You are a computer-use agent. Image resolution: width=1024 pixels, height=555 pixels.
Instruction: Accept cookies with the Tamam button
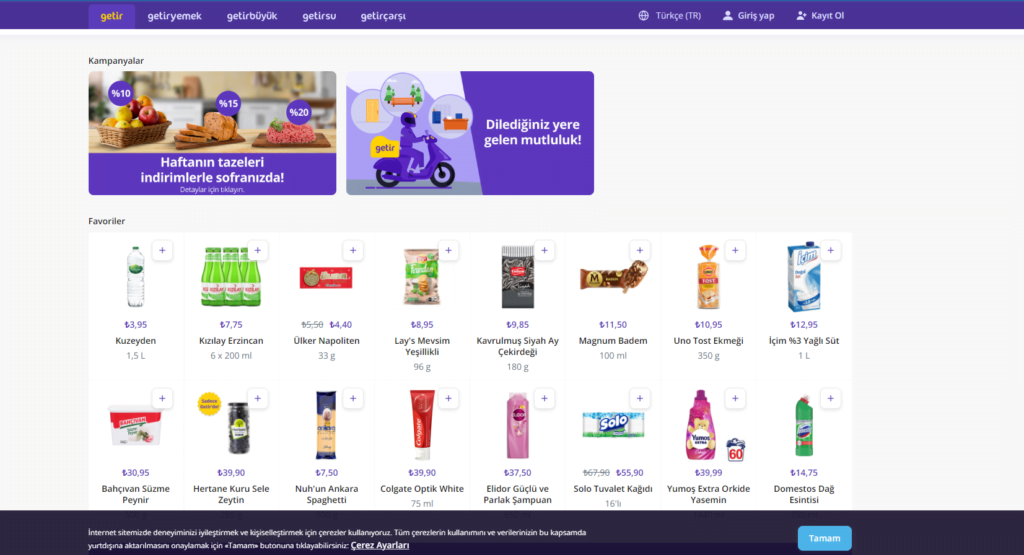pyautogui.click(x=824, y=538)
